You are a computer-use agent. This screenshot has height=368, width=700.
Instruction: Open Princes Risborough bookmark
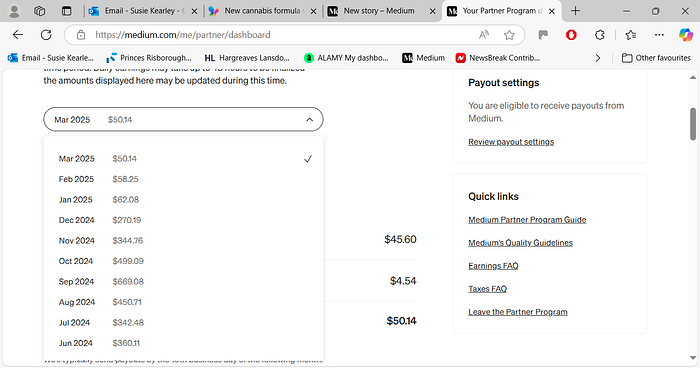click(149, 58)
